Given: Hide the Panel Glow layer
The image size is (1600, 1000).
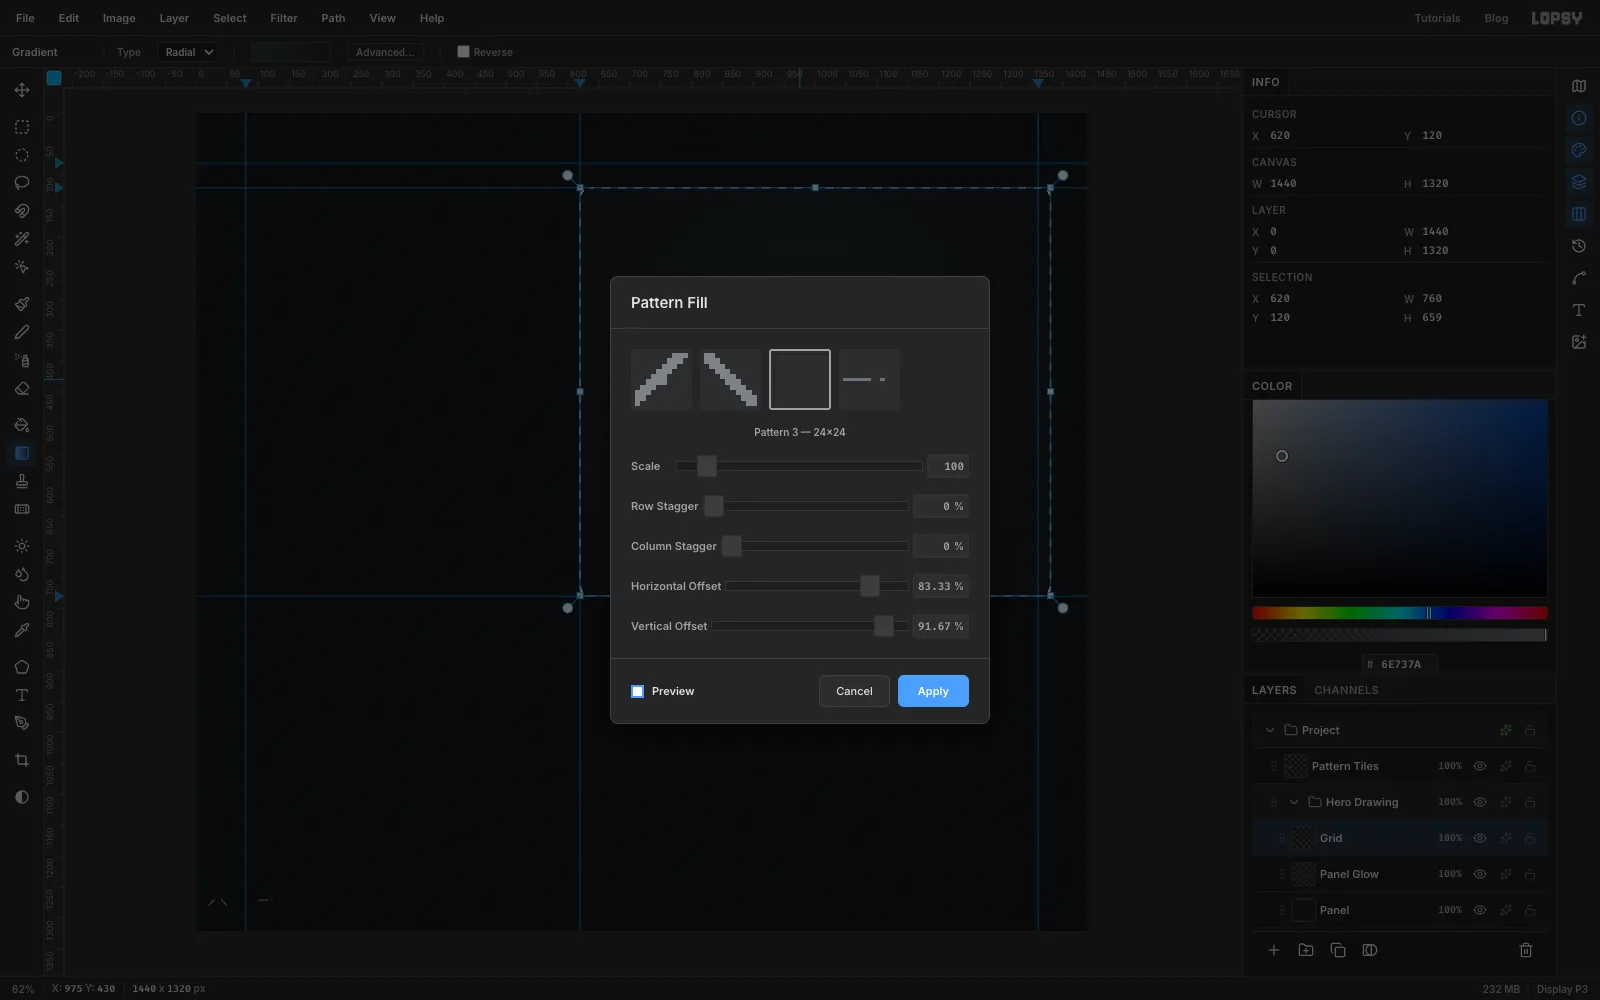Looking at the screenshot, I should [1480, 874].
